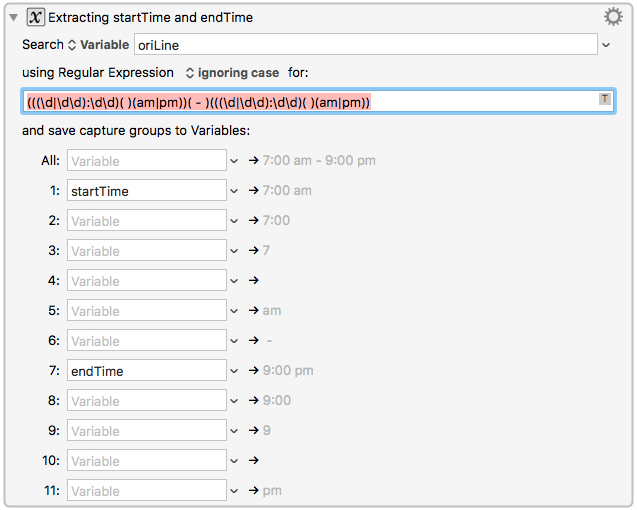Change the ignoring case popup option
This screenshot has height=510, width=637.
click(x=232, y=73)
